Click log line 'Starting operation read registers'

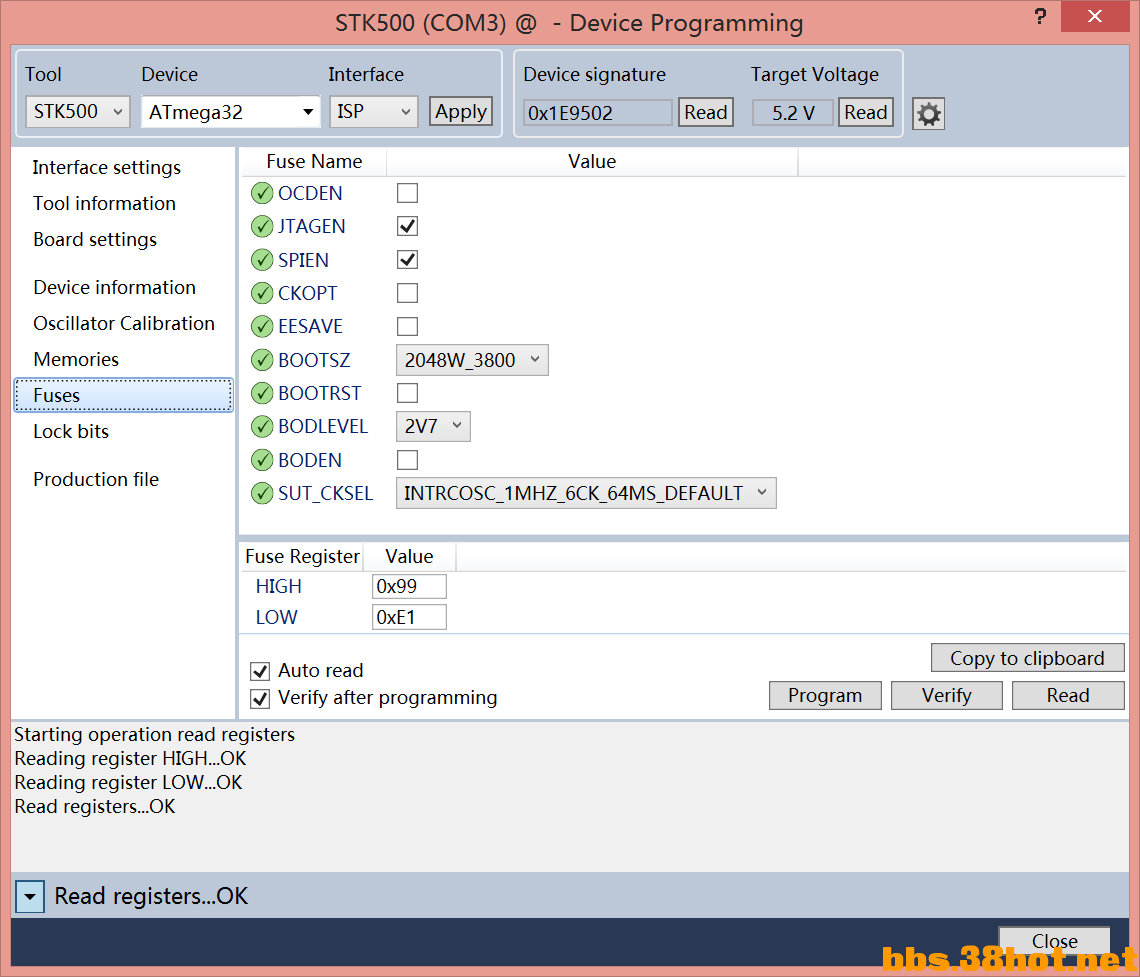(x=155, y=735)
